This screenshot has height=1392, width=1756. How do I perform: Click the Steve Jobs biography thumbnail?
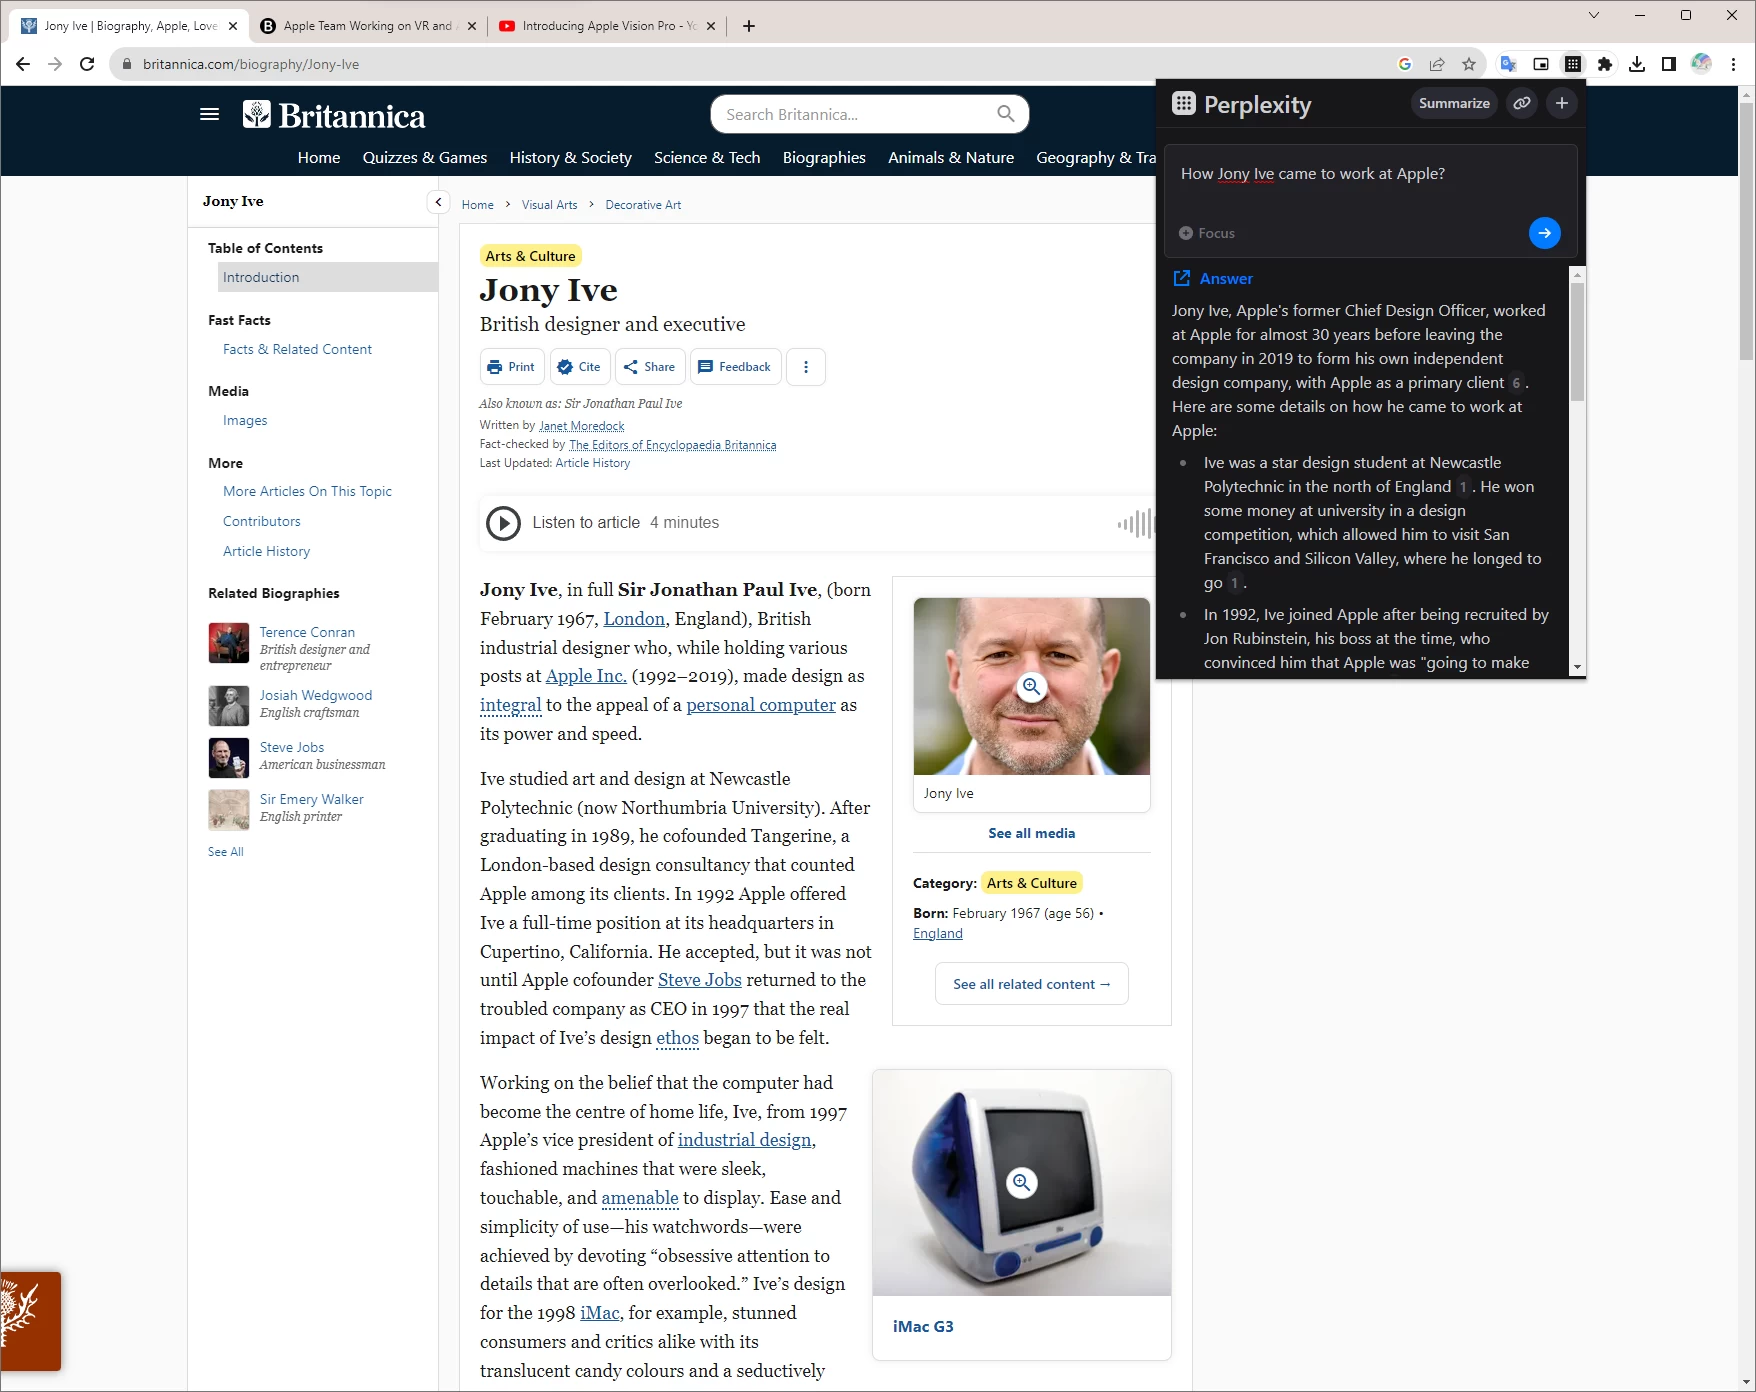pos(229,758)
